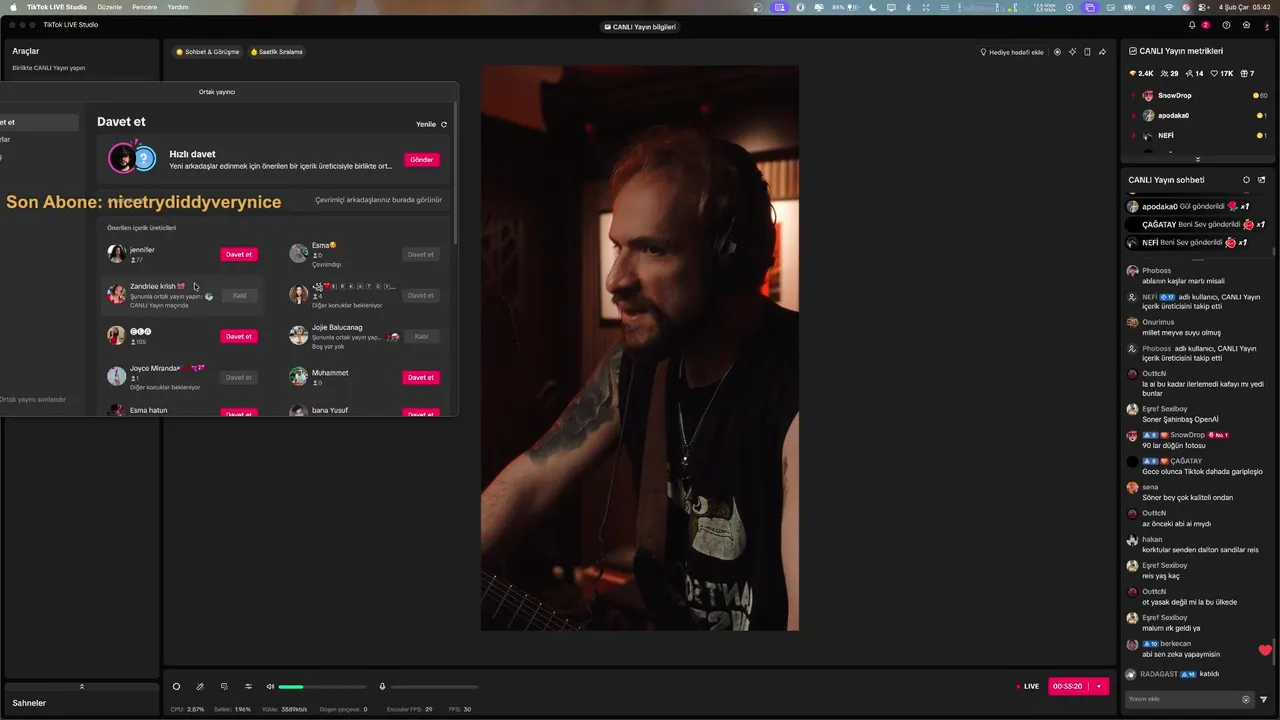The width and height of the screenshot is (1280, 720).
Task: Invite jennifer with Davet et
Action: pos(239,254)
